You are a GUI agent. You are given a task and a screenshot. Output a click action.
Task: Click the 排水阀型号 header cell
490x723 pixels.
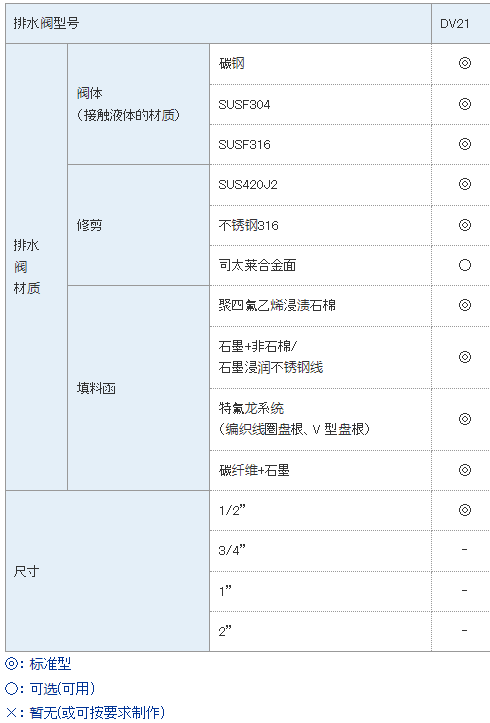(218, 24)
